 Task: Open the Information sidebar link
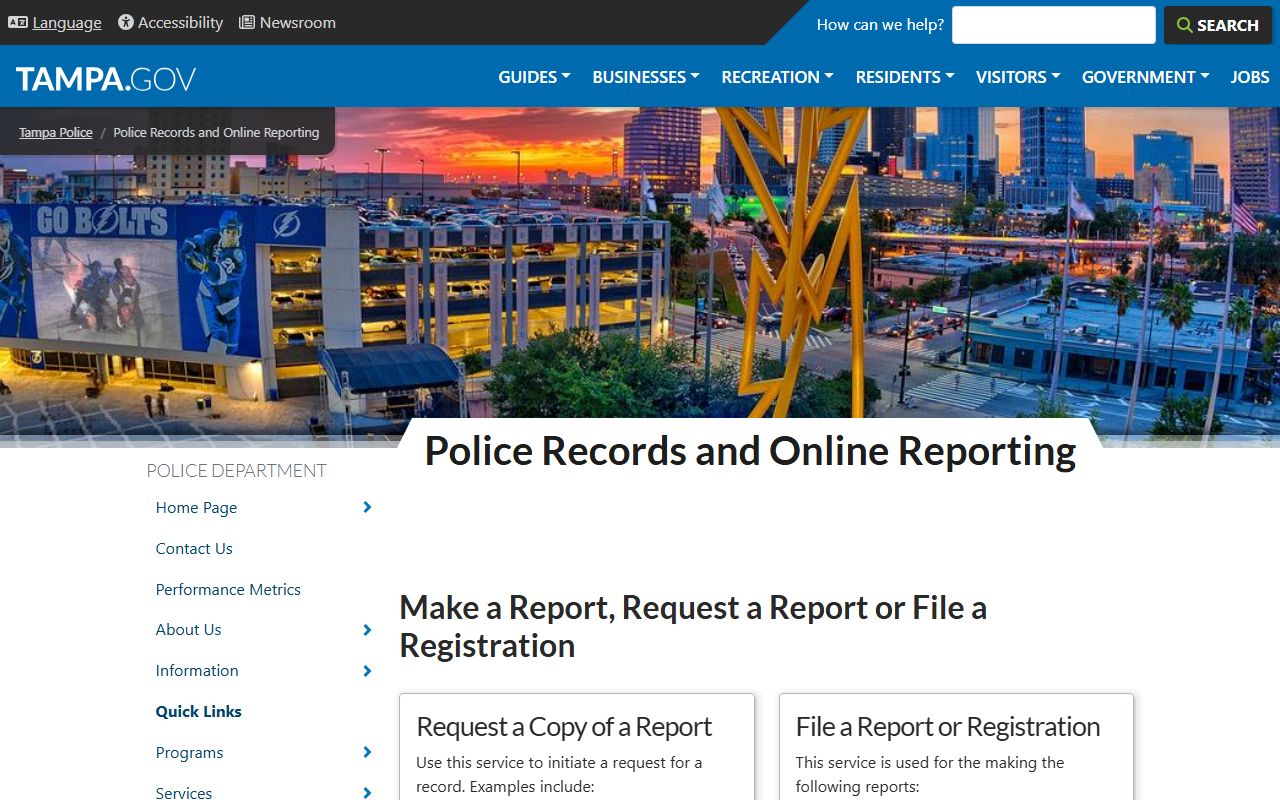(x=197, y=671)
